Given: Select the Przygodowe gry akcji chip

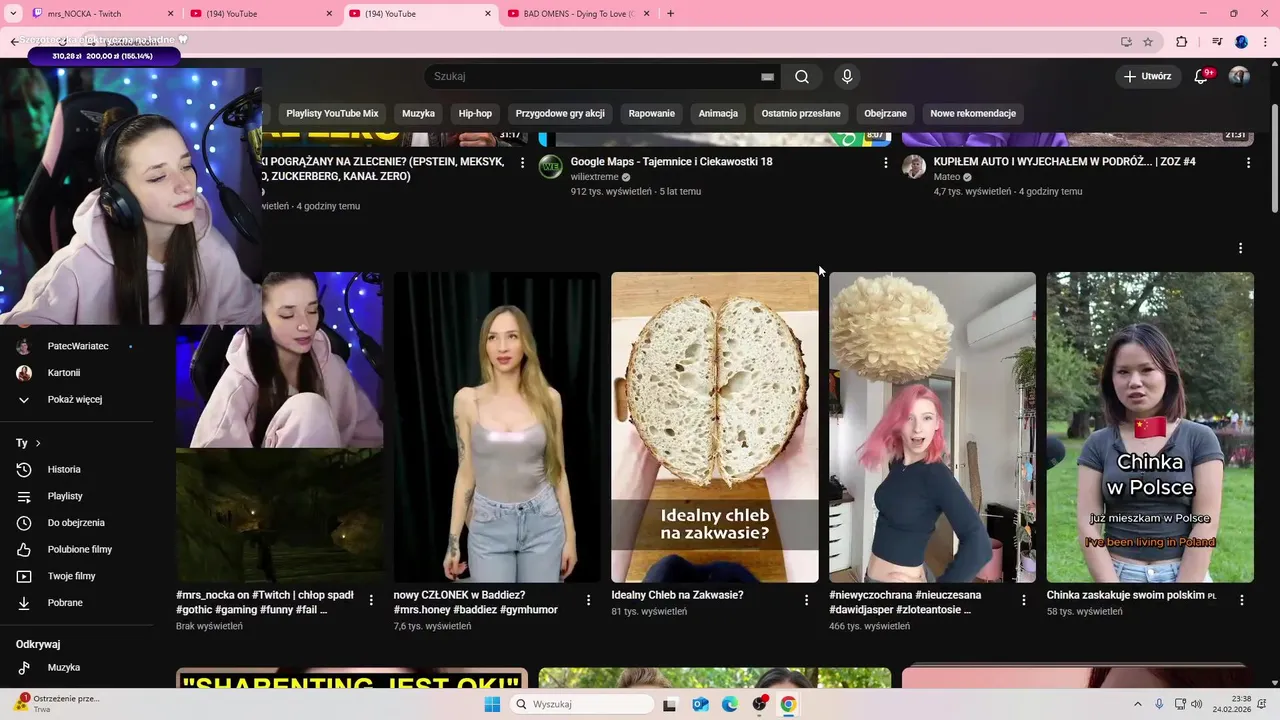Looking at the screenshot, I should [560, 114].
